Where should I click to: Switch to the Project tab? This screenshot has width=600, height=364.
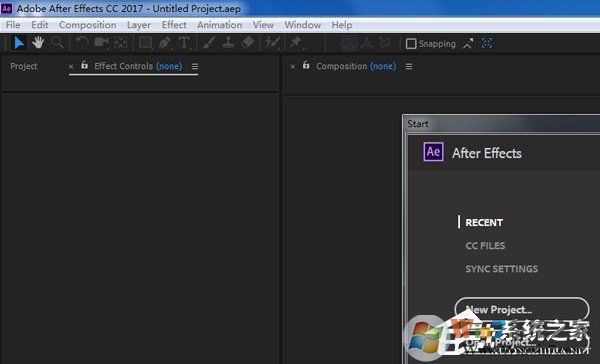(x=24, y=66)
